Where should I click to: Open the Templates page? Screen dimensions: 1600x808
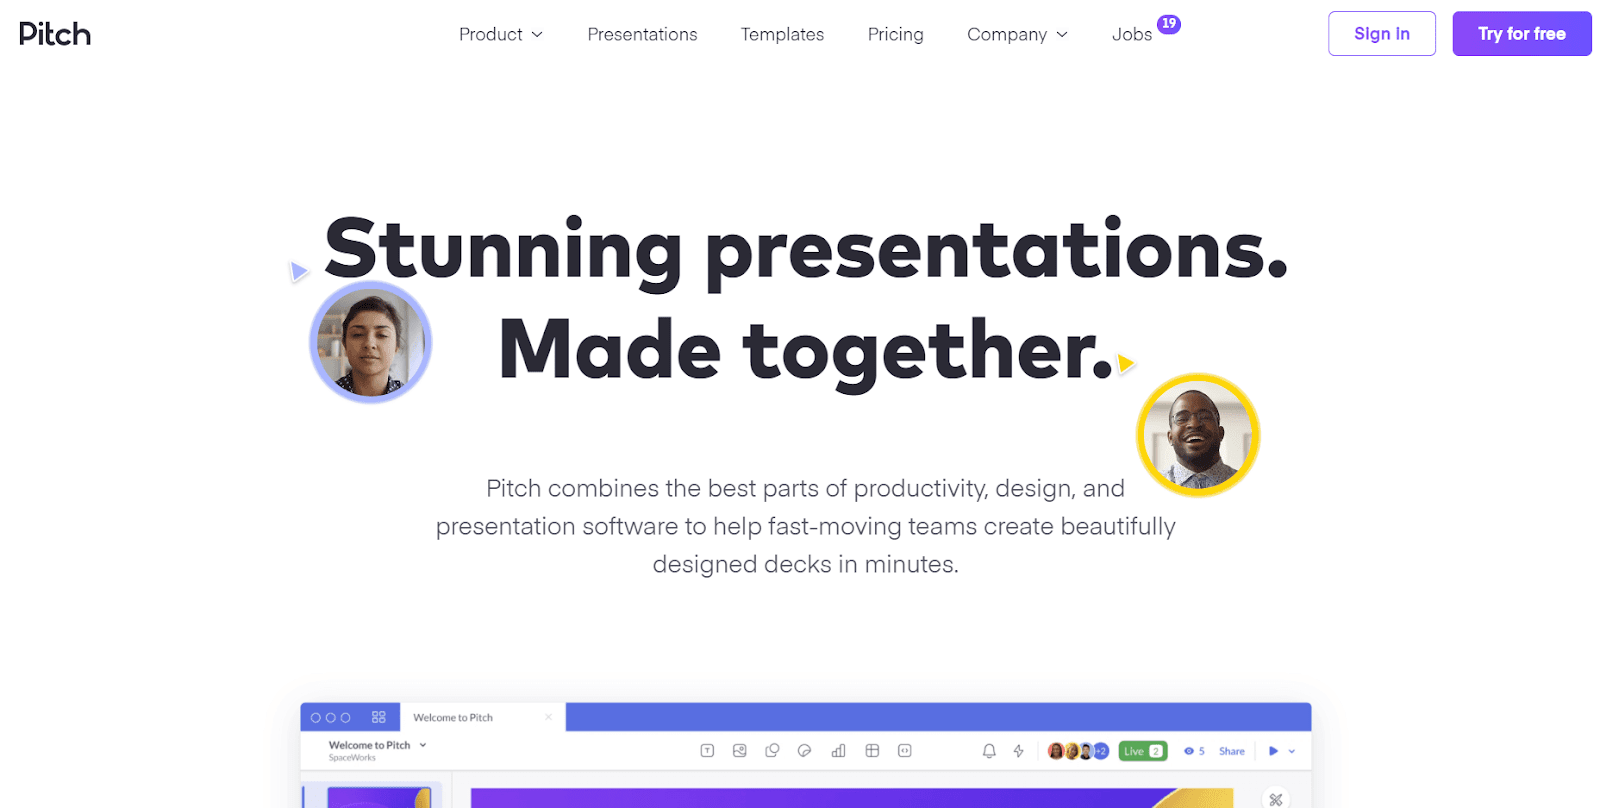pos(782,34)
